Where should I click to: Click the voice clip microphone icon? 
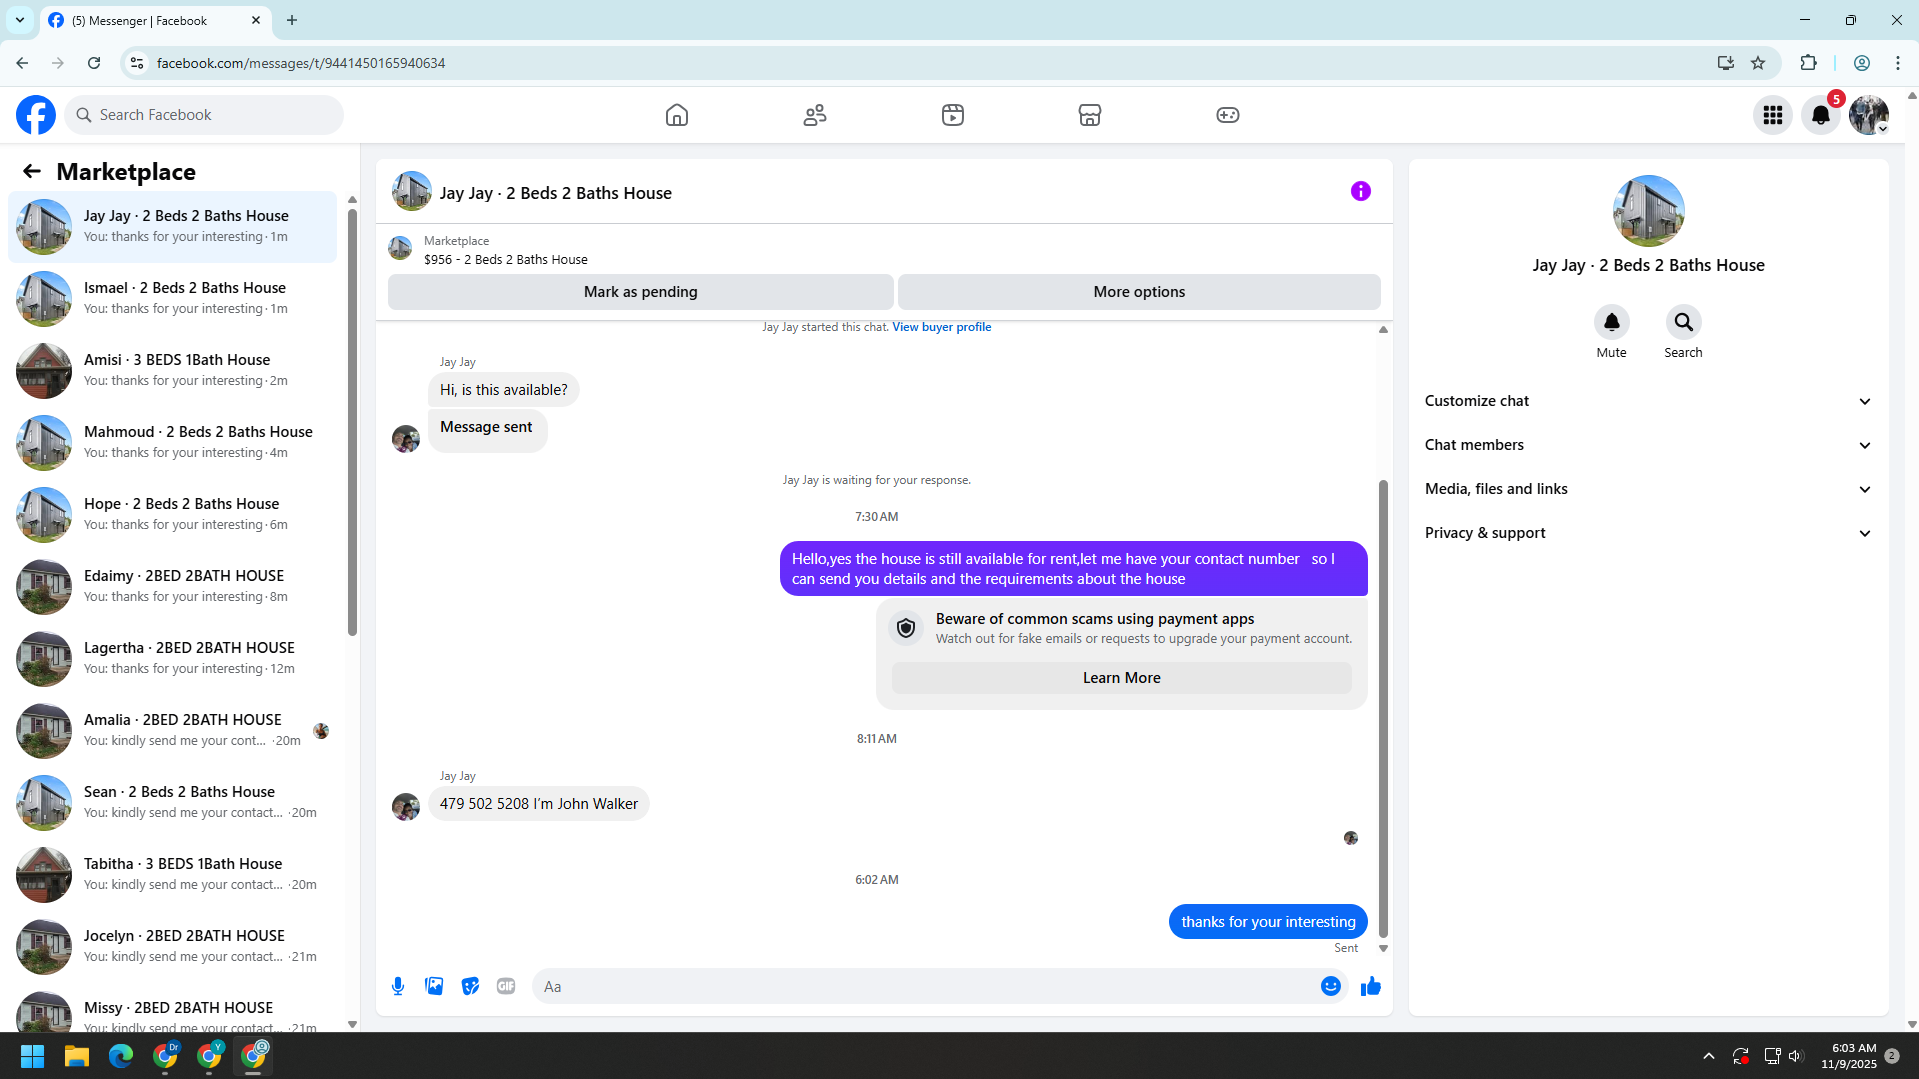point(398,986)
